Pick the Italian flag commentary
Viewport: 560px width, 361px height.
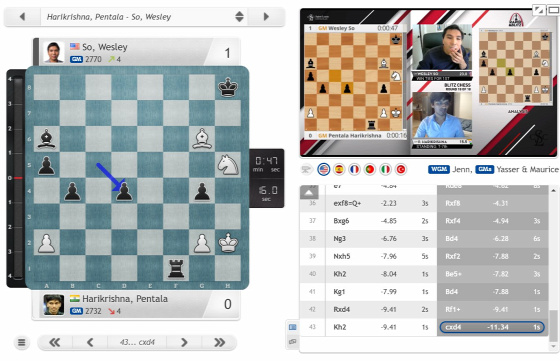[385, 169]
